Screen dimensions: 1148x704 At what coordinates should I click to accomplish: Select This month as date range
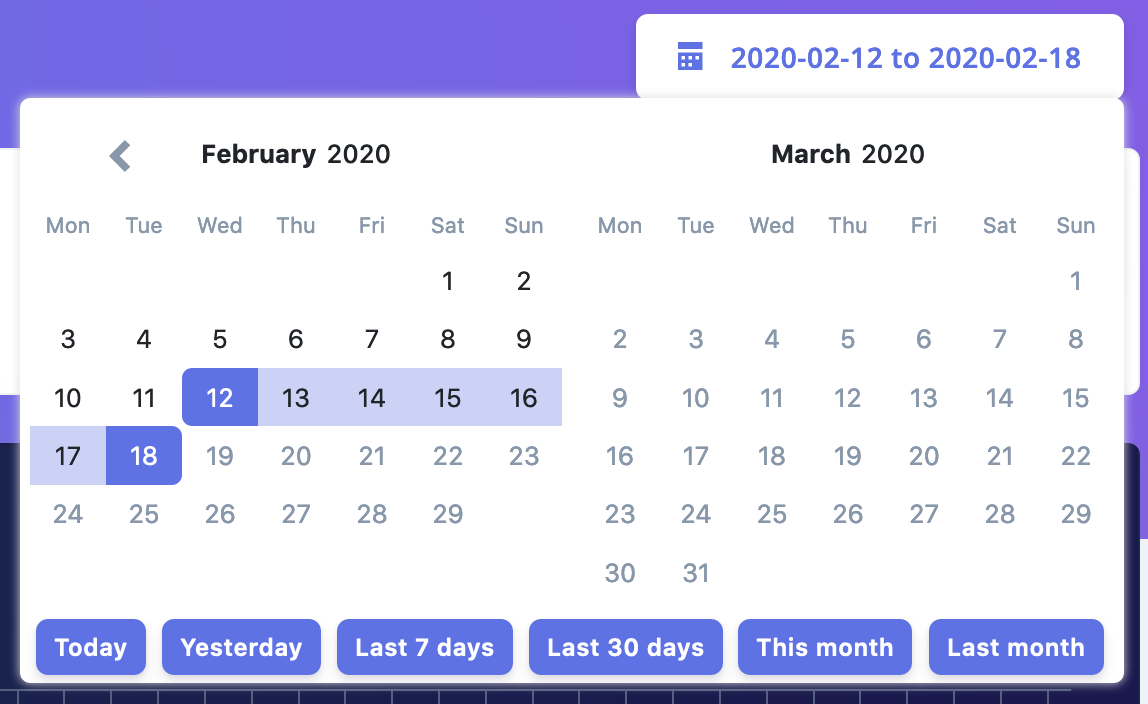[x=824, y=647]
